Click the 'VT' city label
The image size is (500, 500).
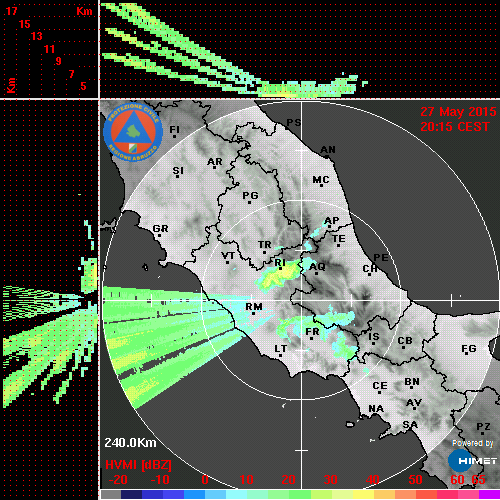click(x=228, y=256)
